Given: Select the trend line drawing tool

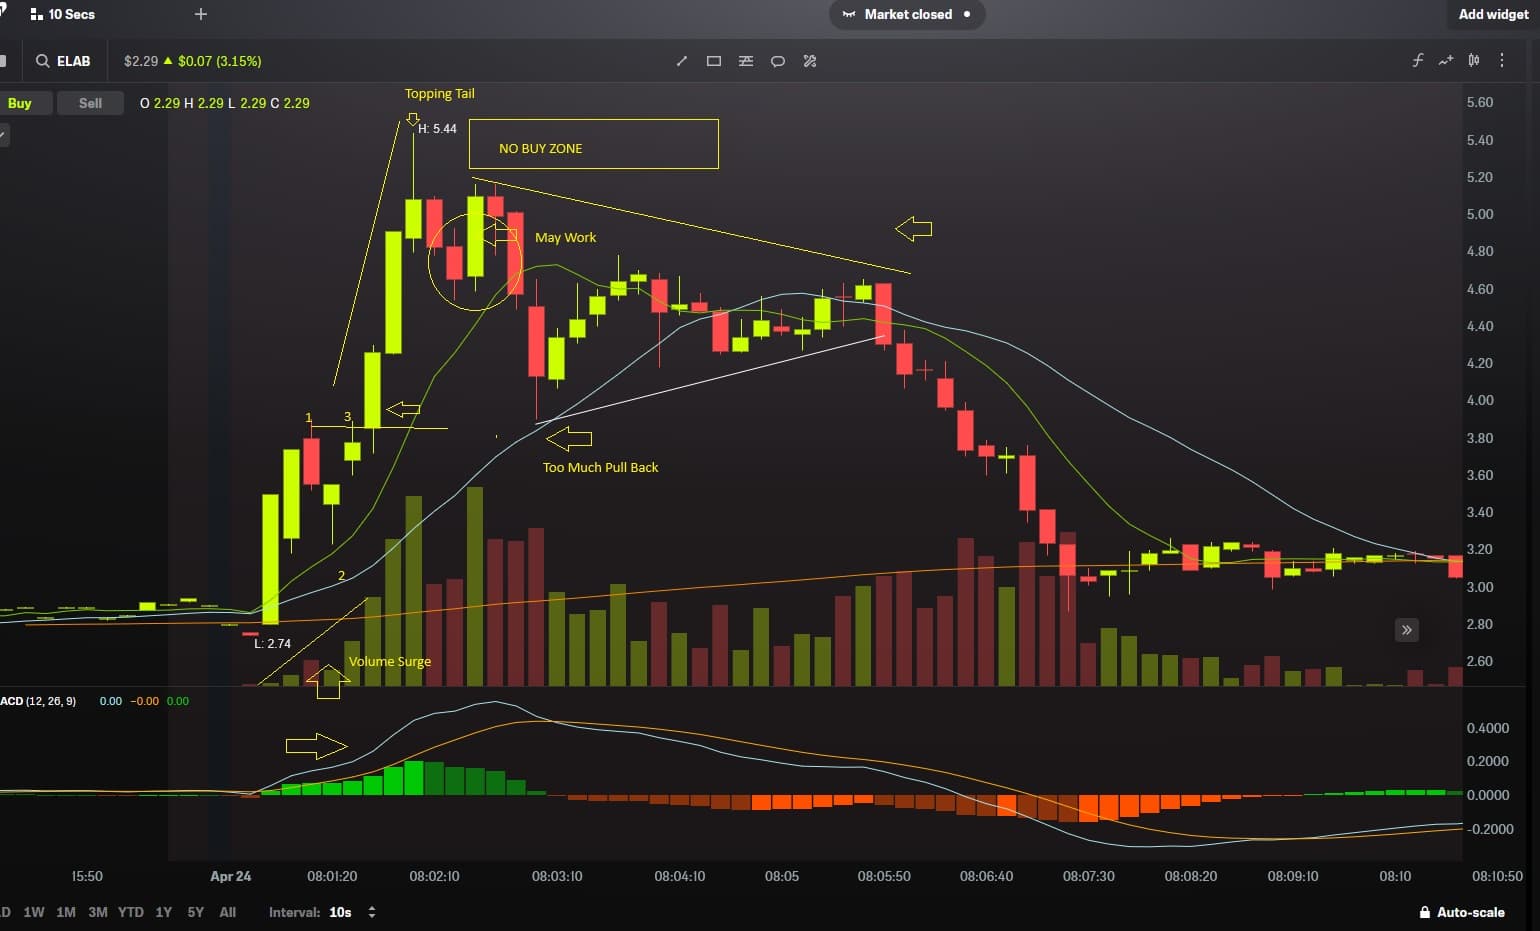Looking at the screenshot, I should pyautogui.click(x=682, y=61).
